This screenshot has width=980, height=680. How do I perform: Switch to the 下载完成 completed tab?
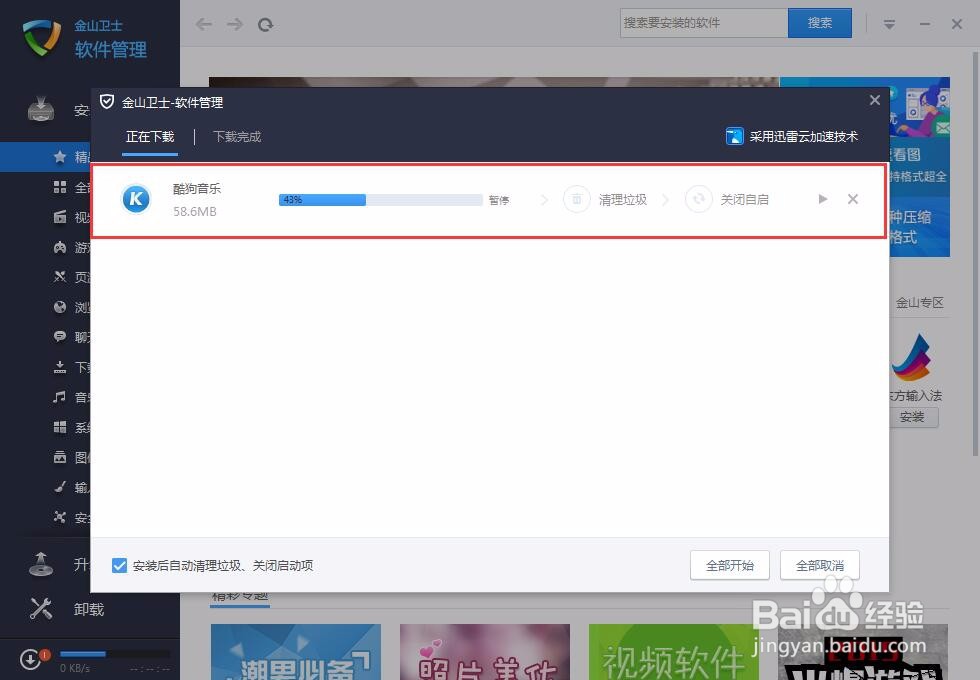pyautogui.click(x=236, y=137)
